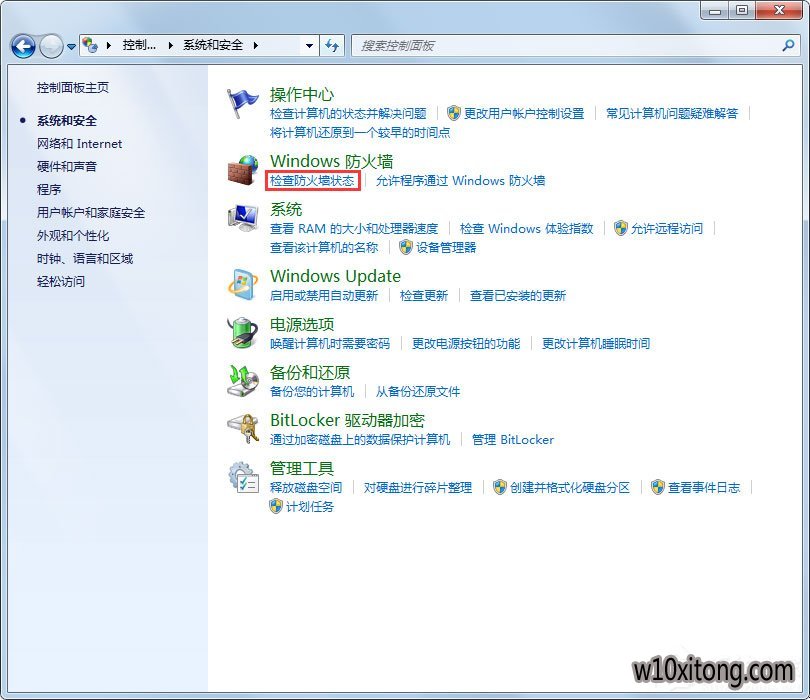Screen dimensions: 810x700
Task: Expand arrow between 控制... and 系统和安全
Action: point(171,45)
